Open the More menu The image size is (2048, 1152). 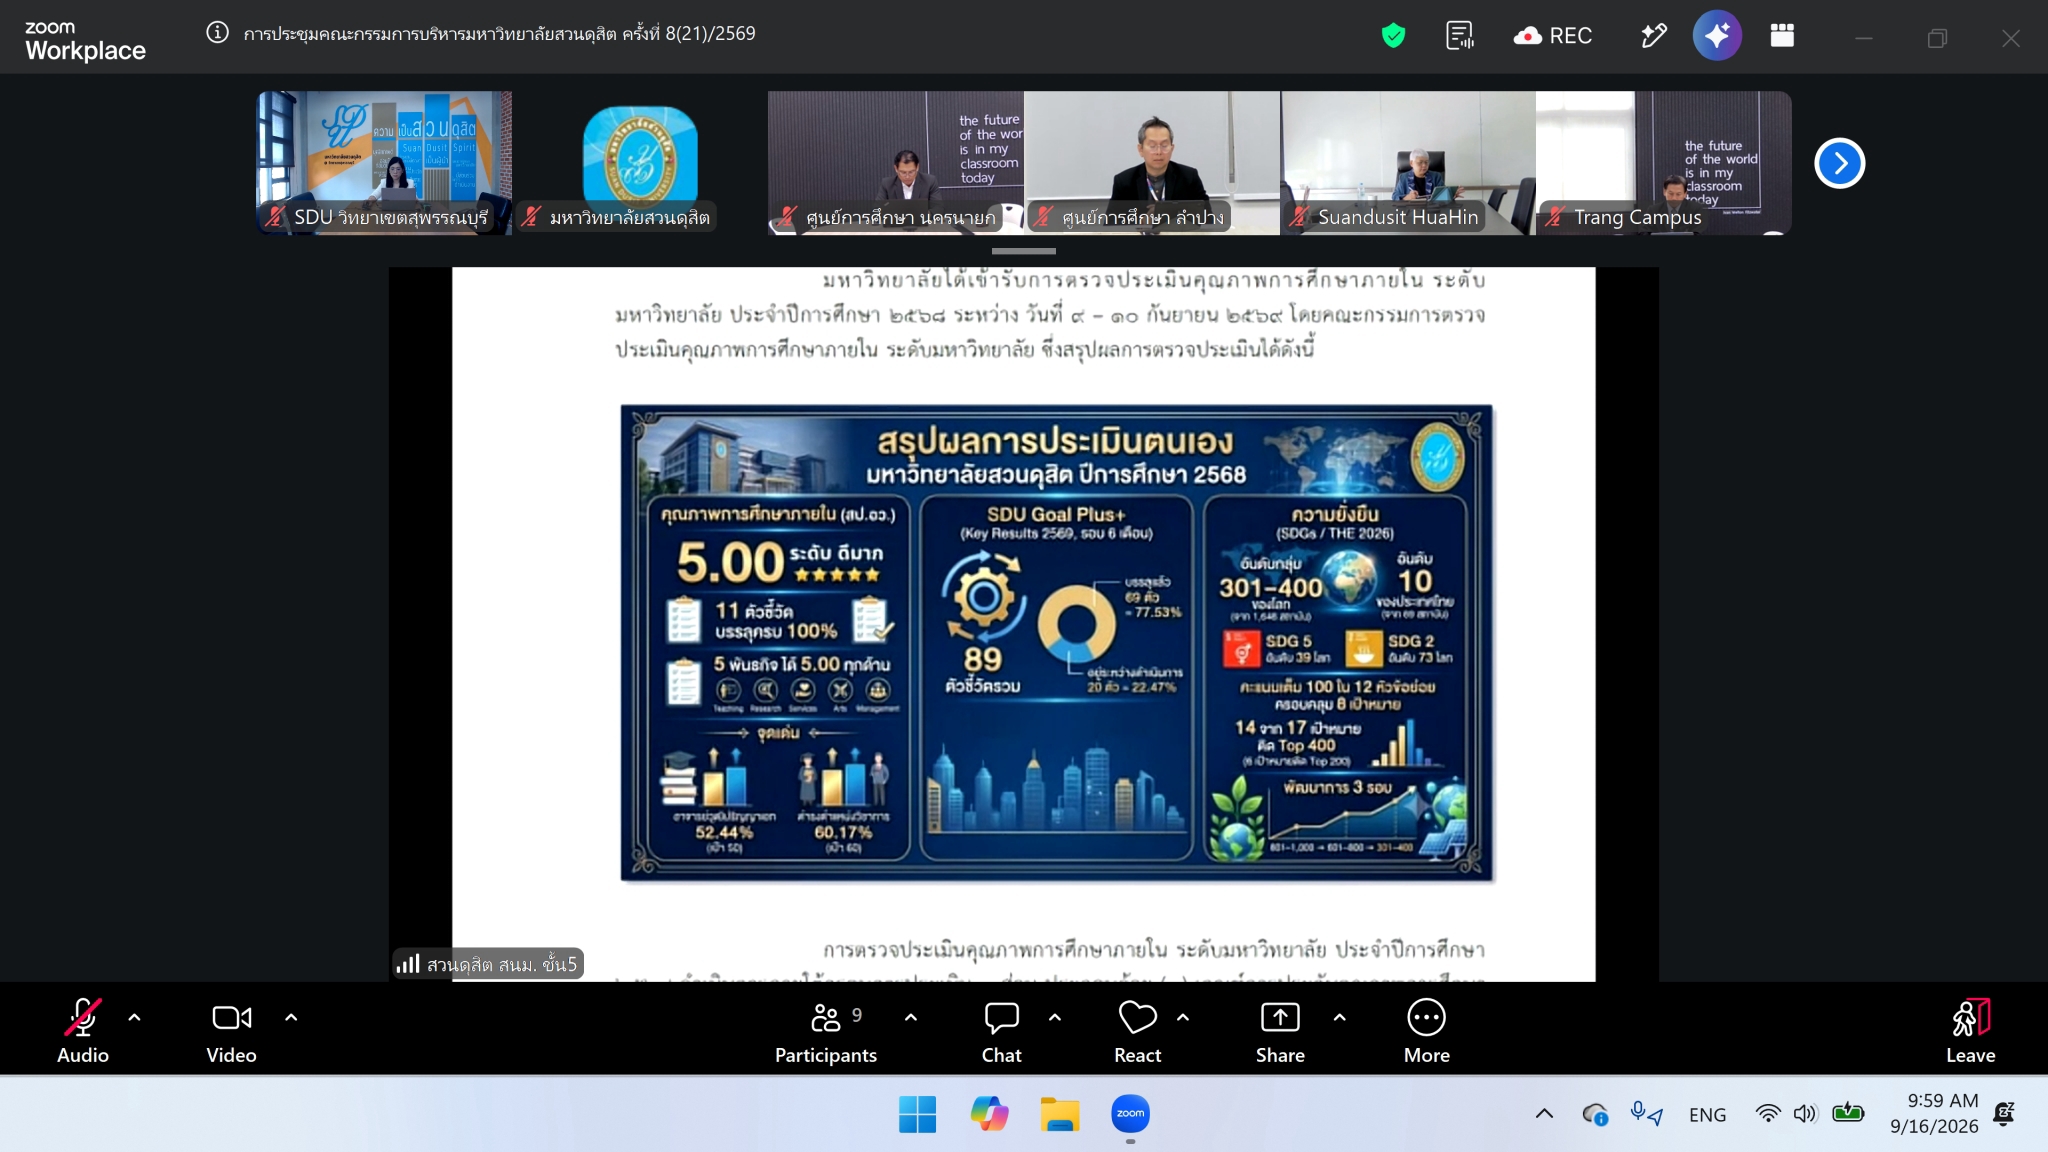tap(1426, 1032)
